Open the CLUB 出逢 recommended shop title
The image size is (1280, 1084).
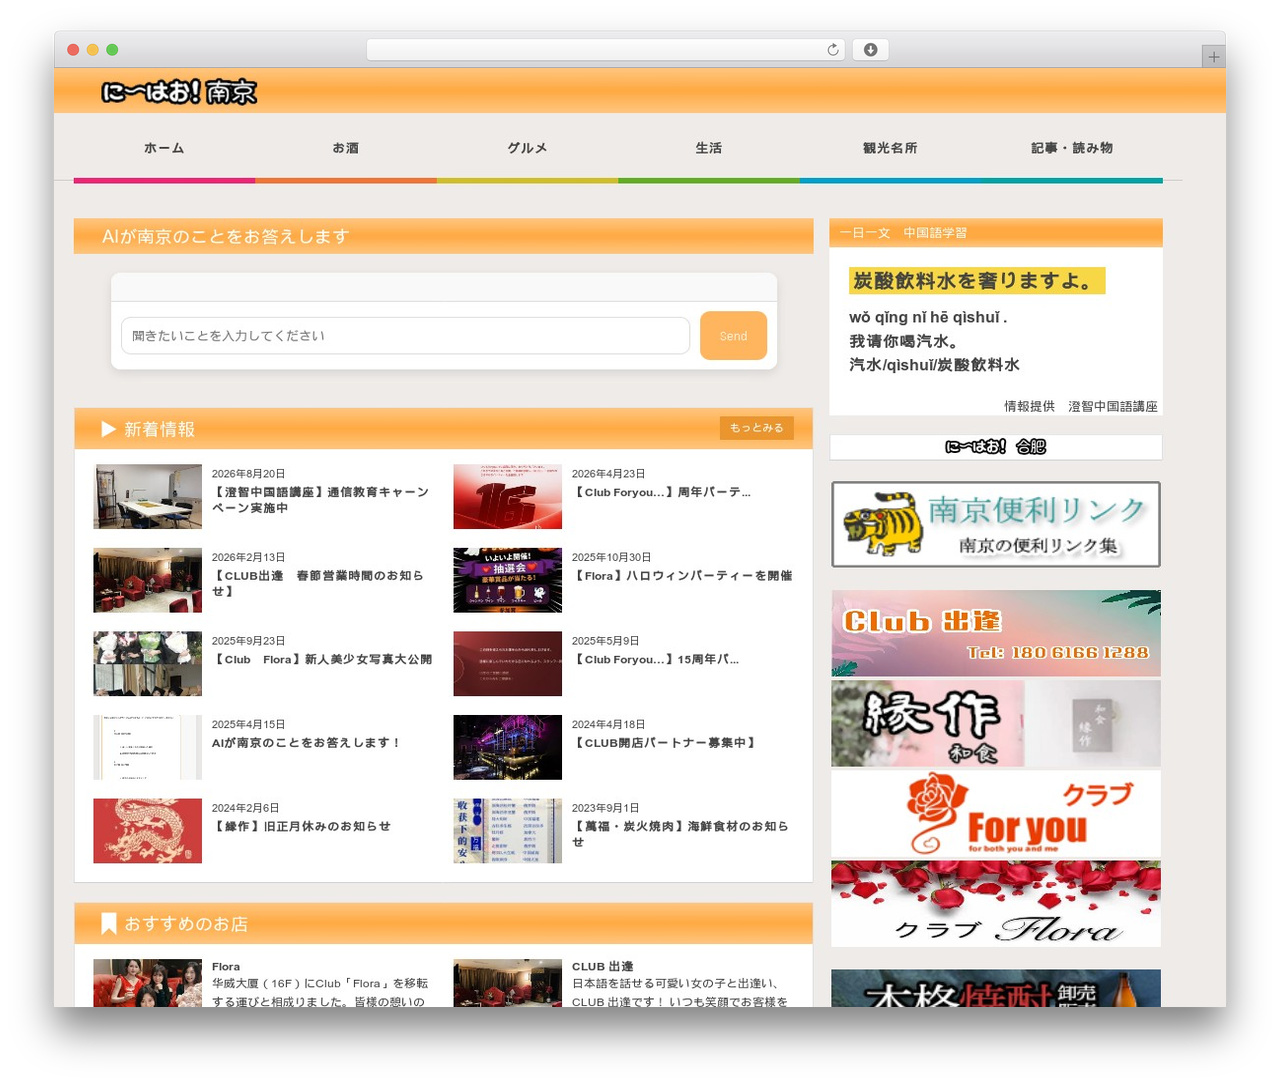pos(603,967)
